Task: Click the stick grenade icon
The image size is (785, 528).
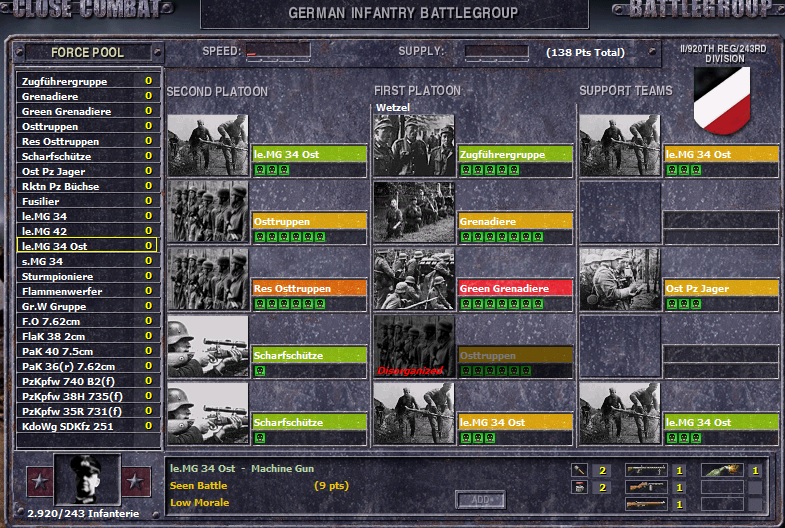Action: tap(579, 470)
